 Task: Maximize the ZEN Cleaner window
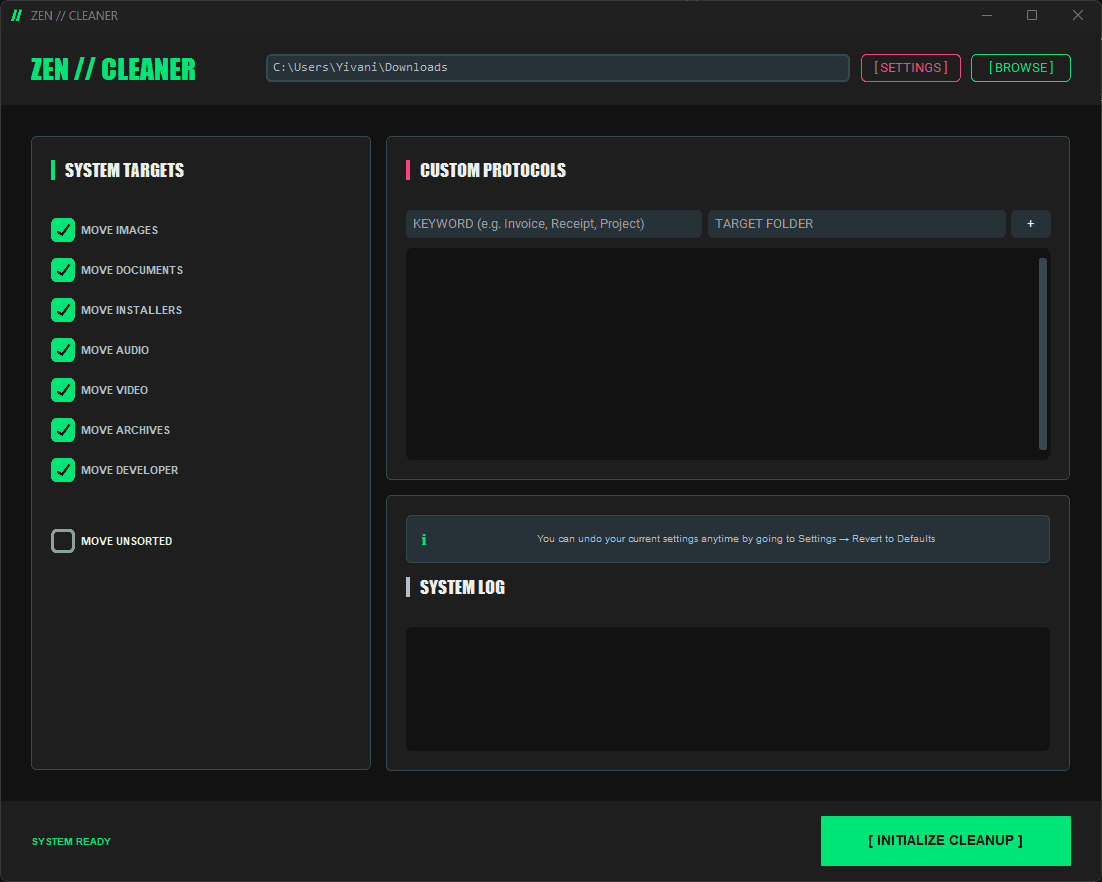[1032, 15]
